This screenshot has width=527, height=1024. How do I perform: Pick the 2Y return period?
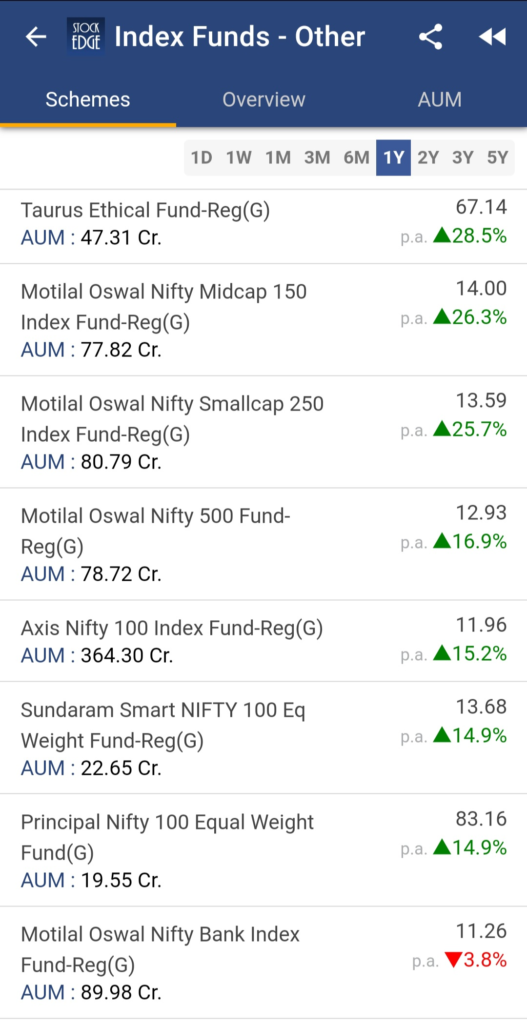click(x=428, y=157)
